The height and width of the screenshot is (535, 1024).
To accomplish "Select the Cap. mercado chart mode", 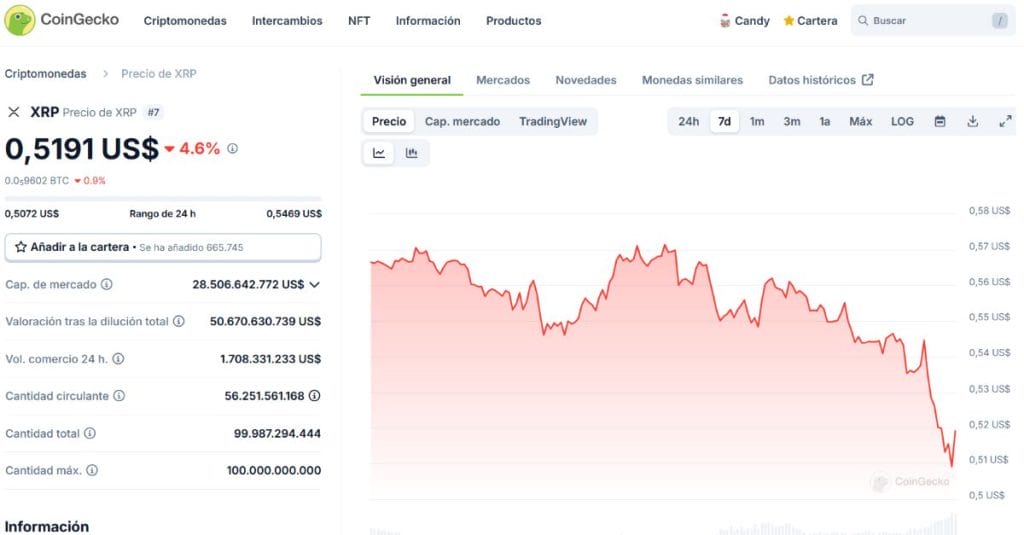I will click(x=462, y=122).
